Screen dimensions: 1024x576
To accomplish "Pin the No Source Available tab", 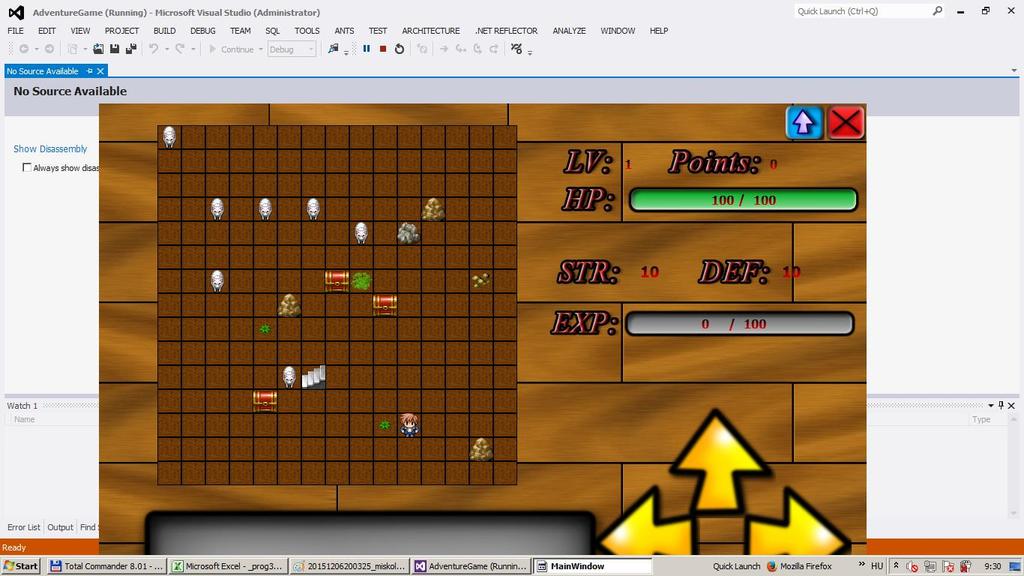I will tap(89, 71).
